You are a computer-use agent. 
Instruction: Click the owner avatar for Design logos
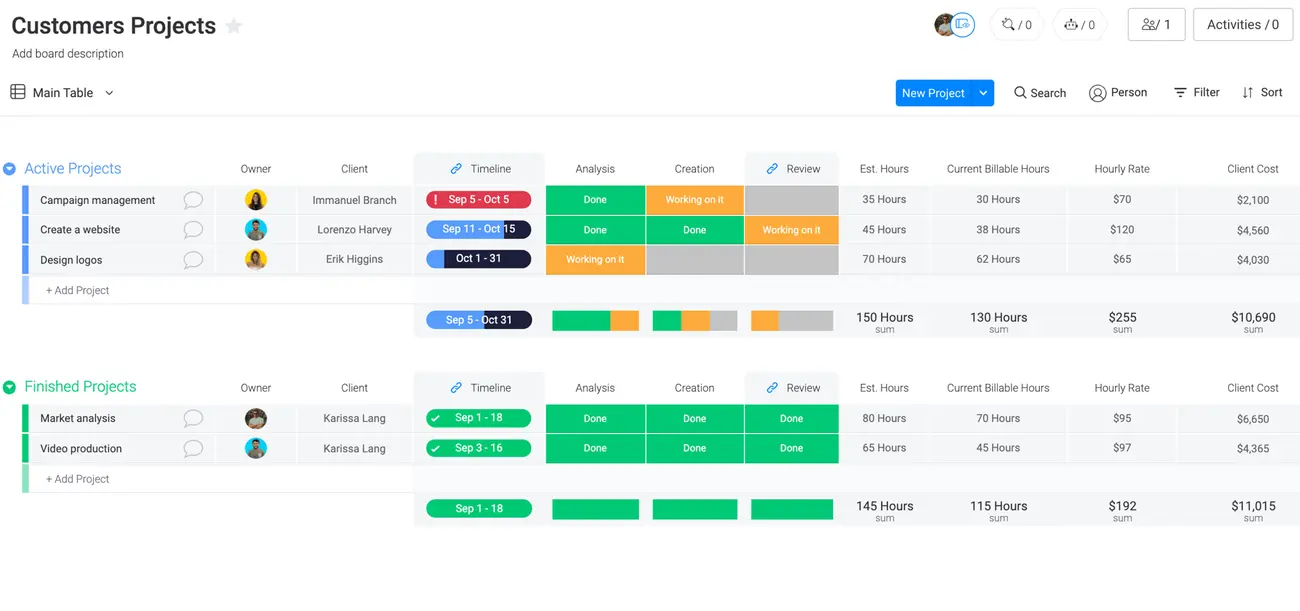click(256, 260)
